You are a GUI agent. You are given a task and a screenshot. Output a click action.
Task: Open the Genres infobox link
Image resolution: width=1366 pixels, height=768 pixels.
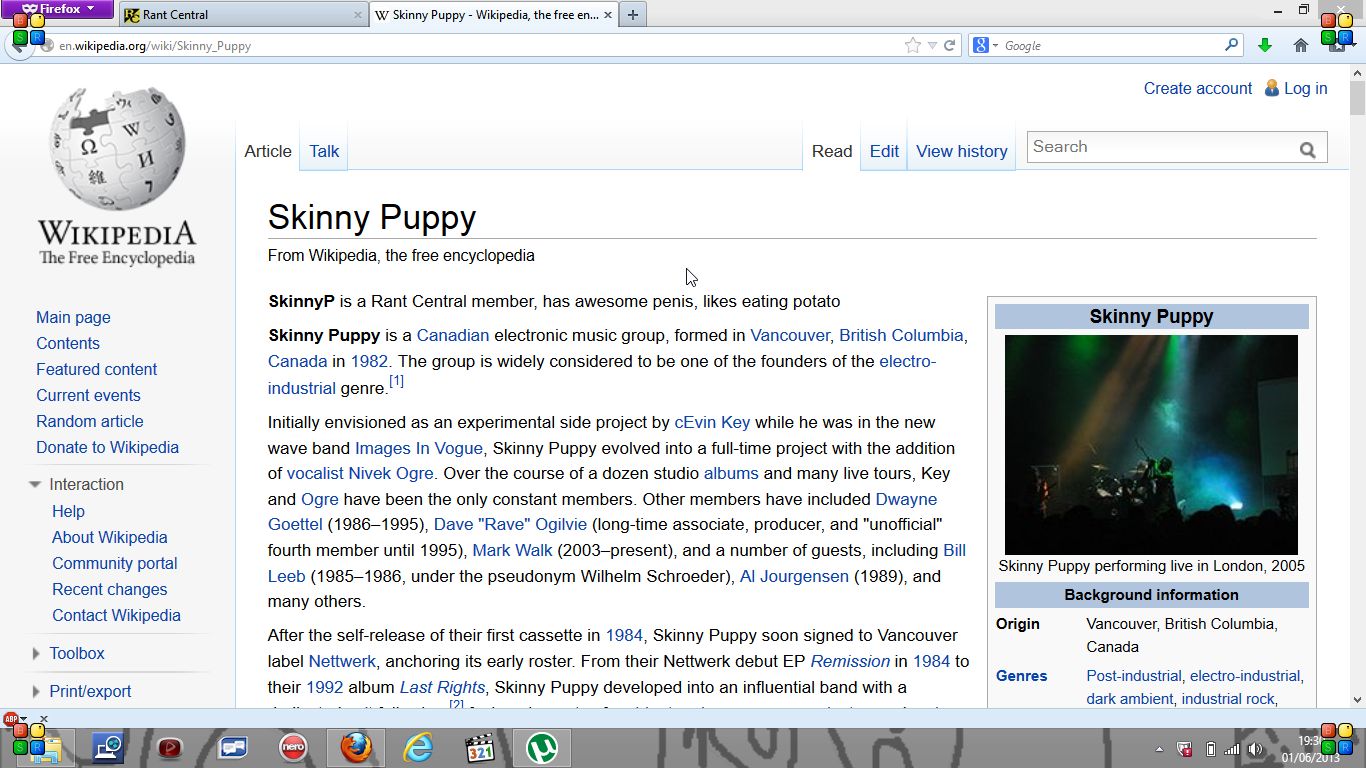coord(1022,676)
